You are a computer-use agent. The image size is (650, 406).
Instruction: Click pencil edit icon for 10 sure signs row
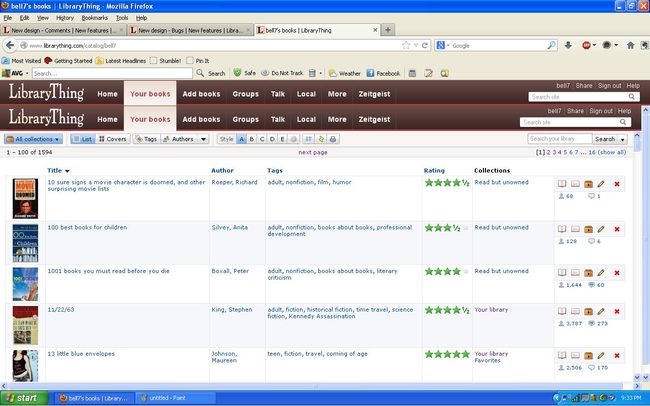[601, 184]
